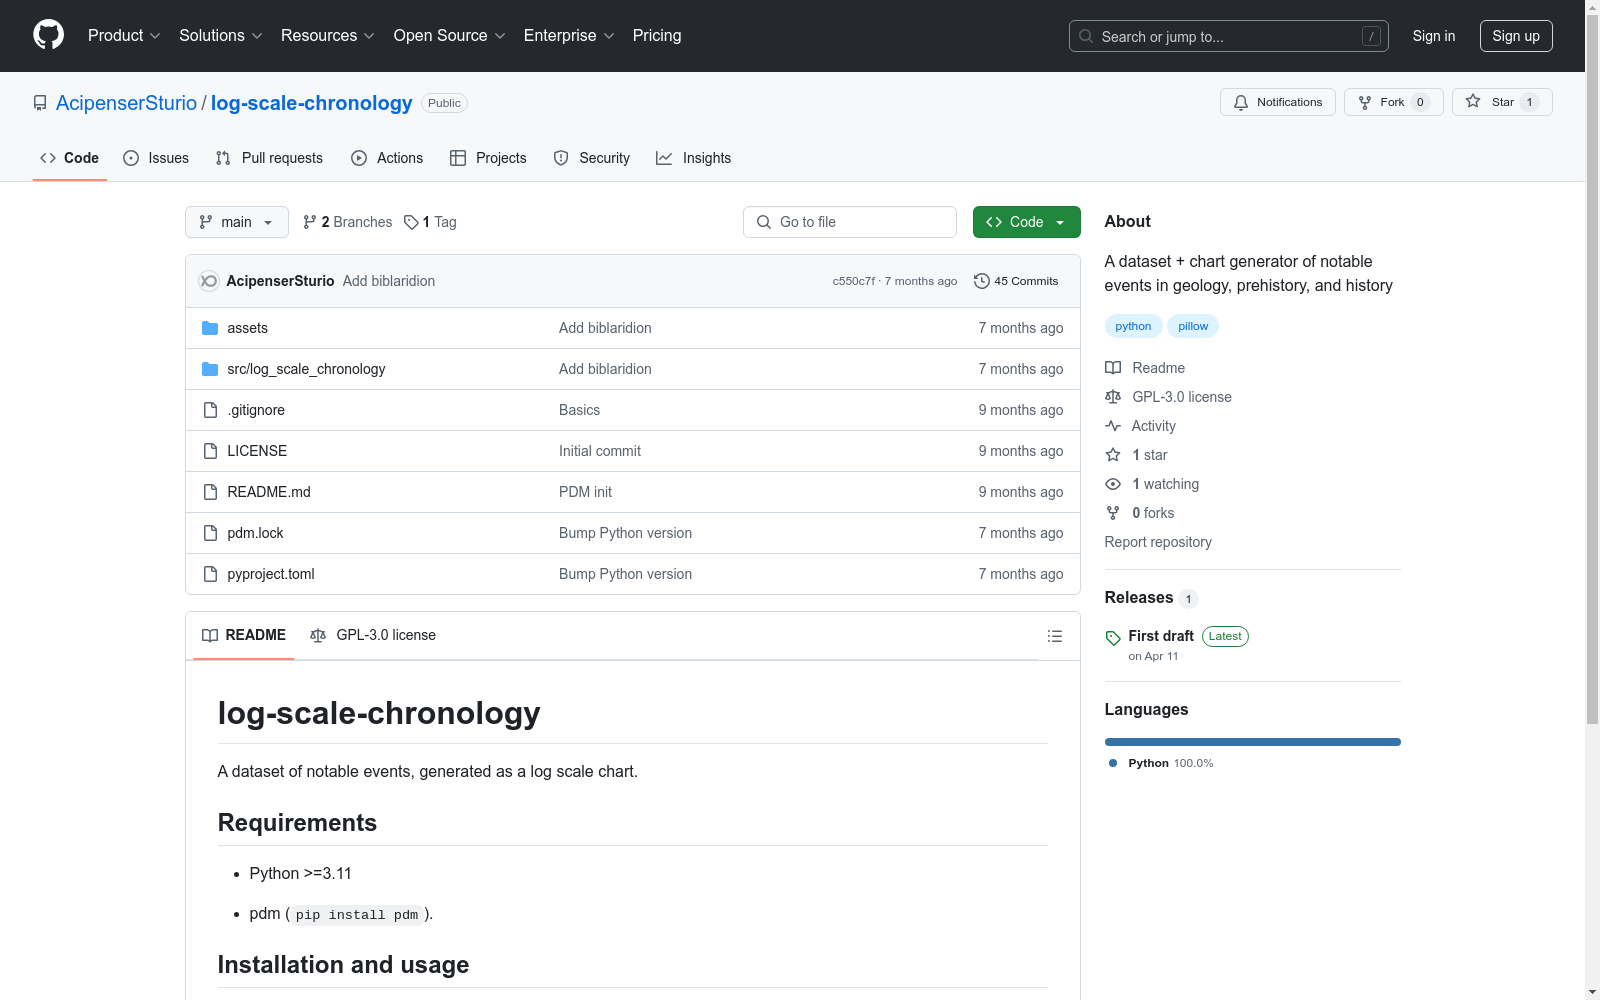This screenshot has height=1000, width=1600.
Task: Click the README.md file icon
Action: point(210,492)
